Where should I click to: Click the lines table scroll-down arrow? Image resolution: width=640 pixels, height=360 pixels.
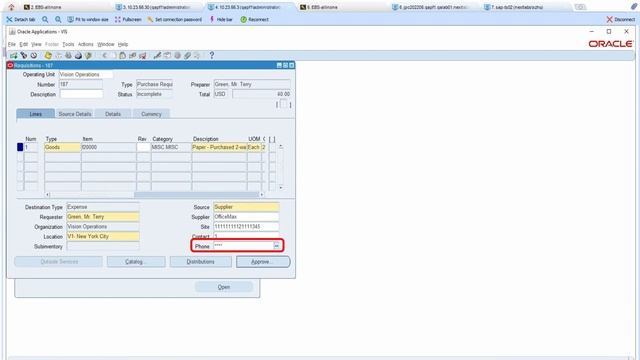click(x=281, y=187)
